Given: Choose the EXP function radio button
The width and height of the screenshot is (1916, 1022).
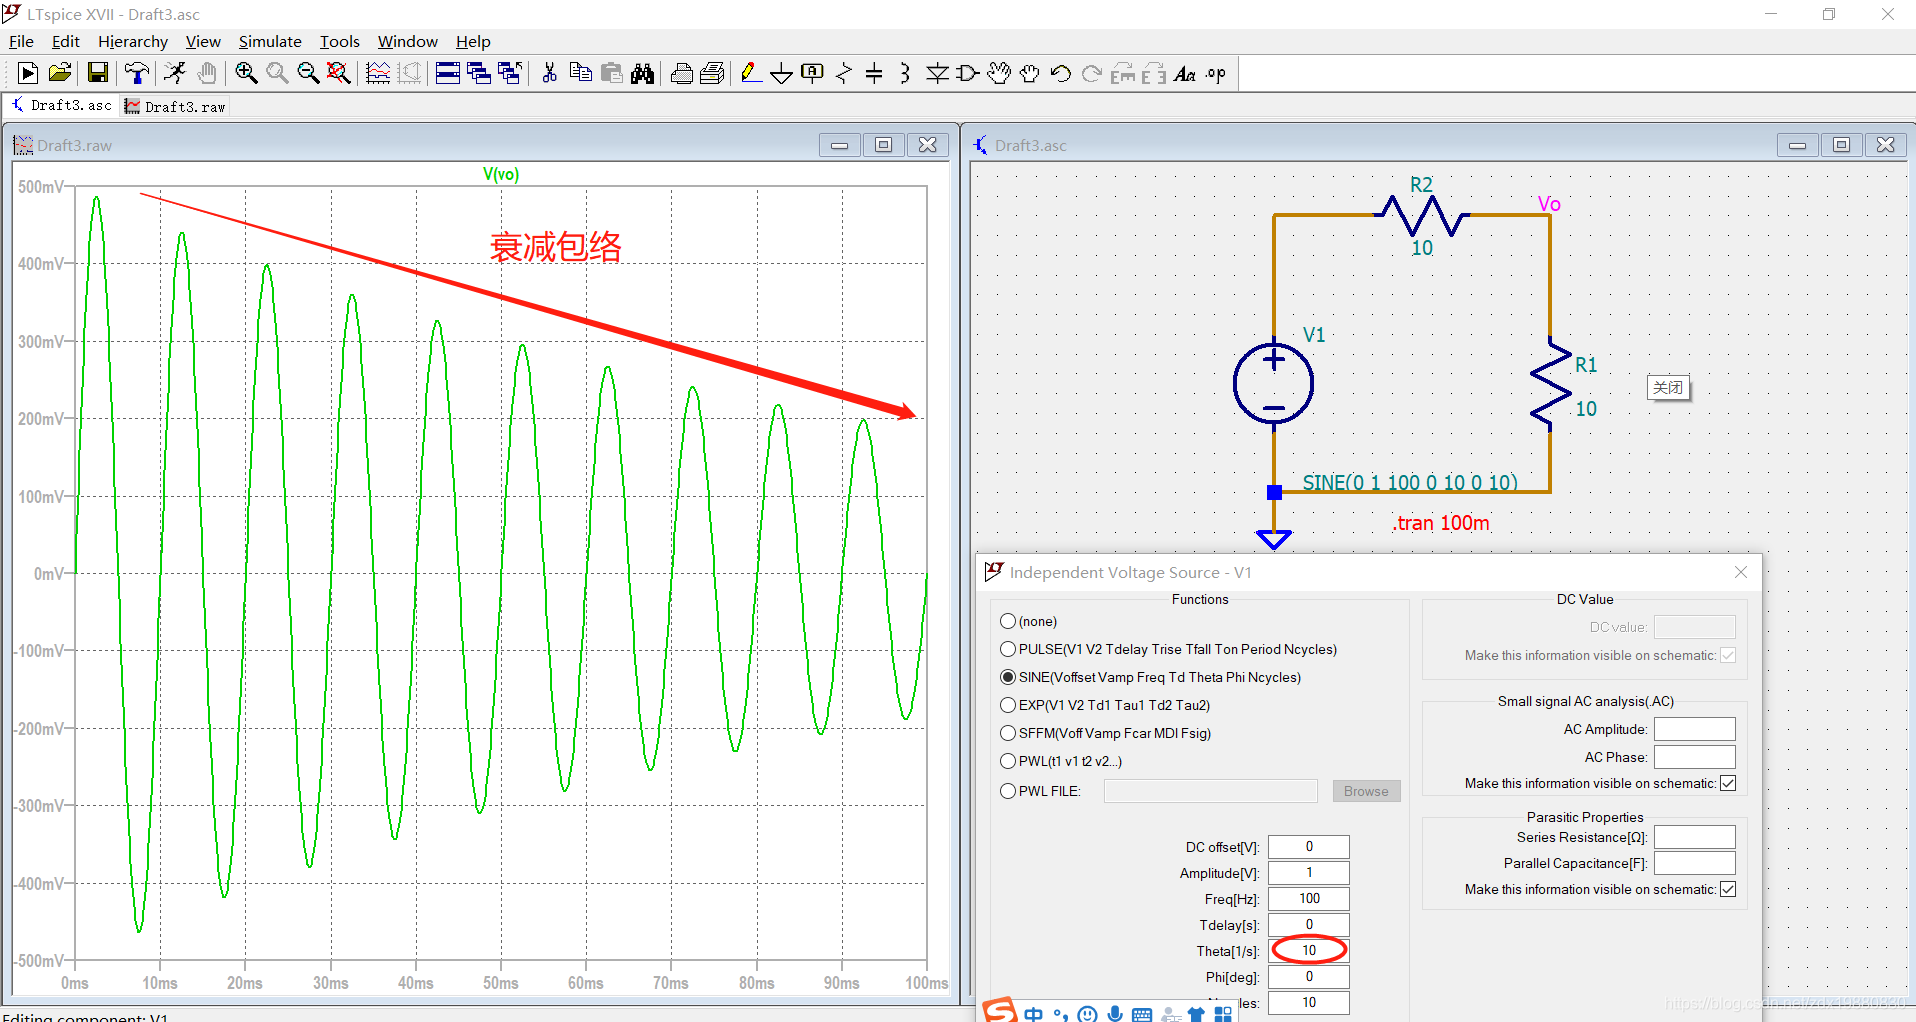Looking at the screenshot, I should pyautogui.click(x=1008, y=705).
